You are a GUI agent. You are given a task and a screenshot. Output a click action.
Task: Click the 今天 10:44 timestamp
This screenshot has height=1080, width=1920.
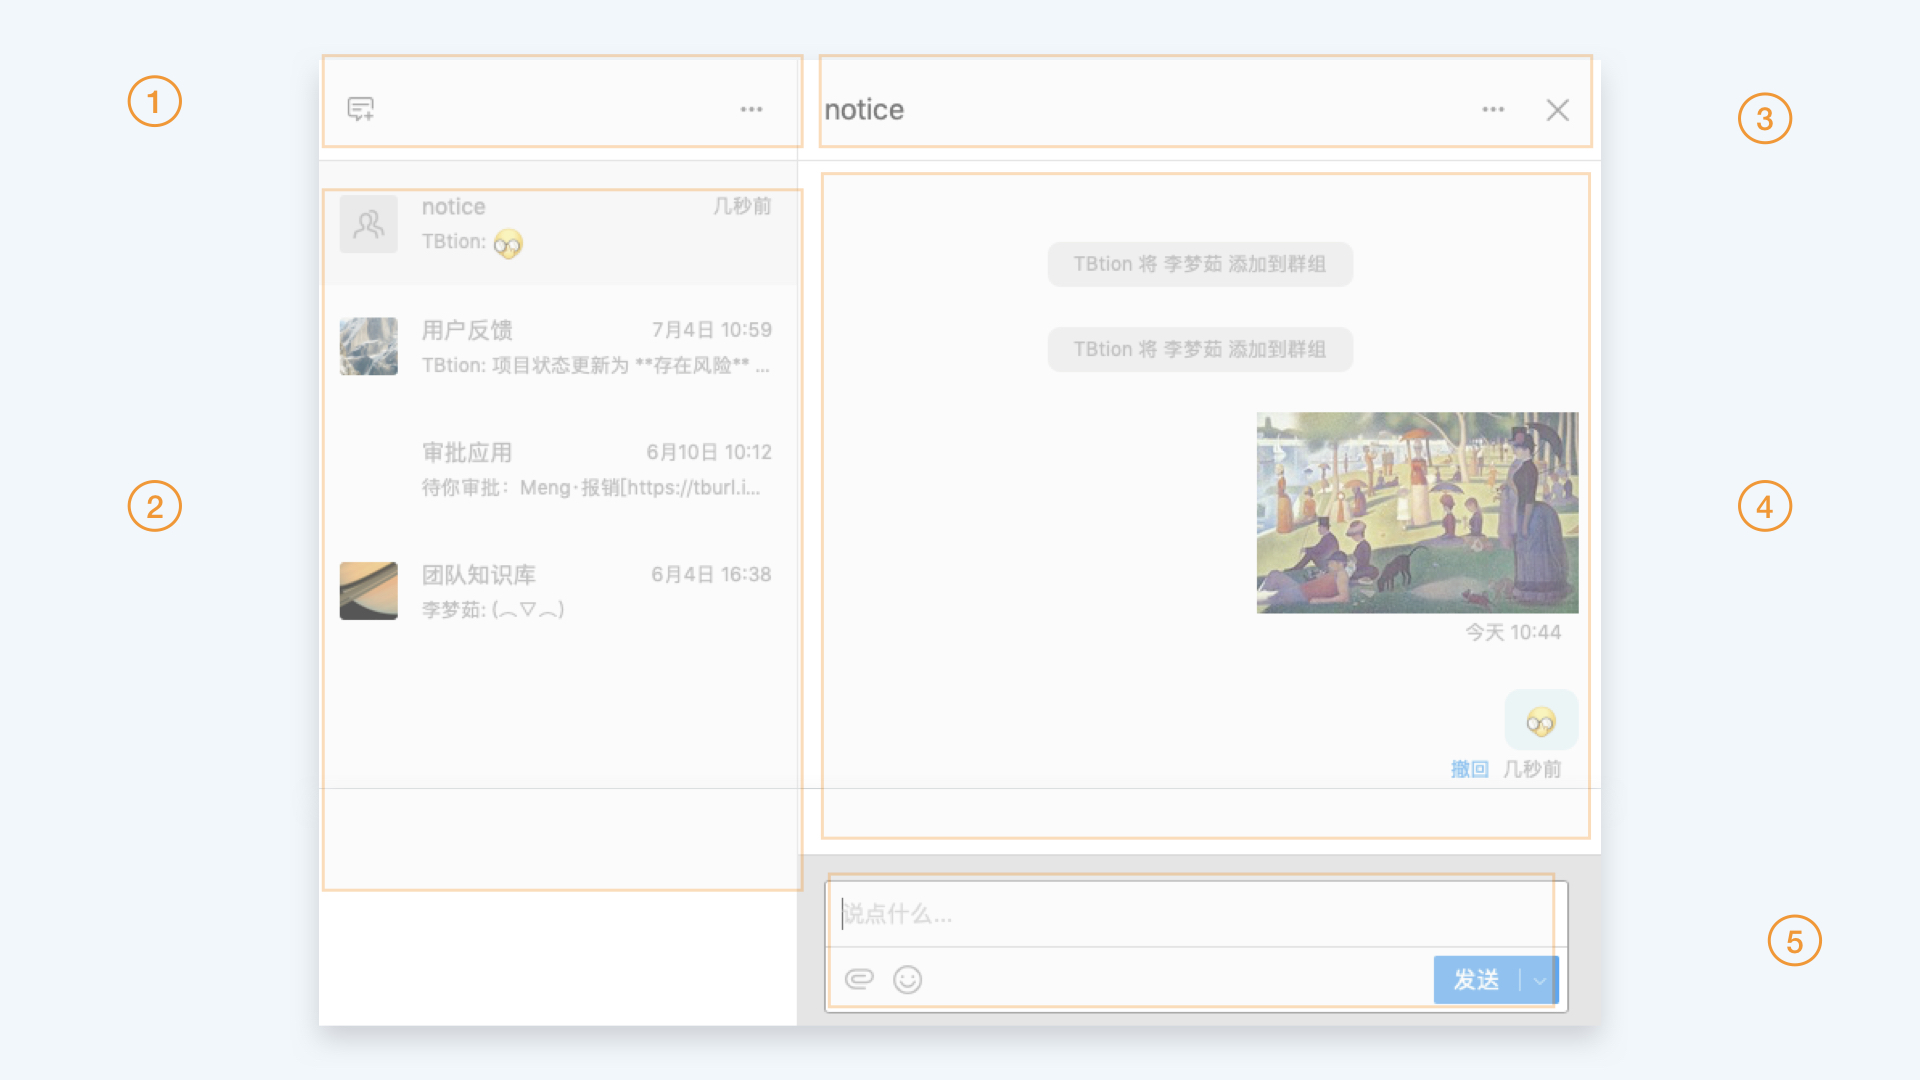click(1513, 632)
